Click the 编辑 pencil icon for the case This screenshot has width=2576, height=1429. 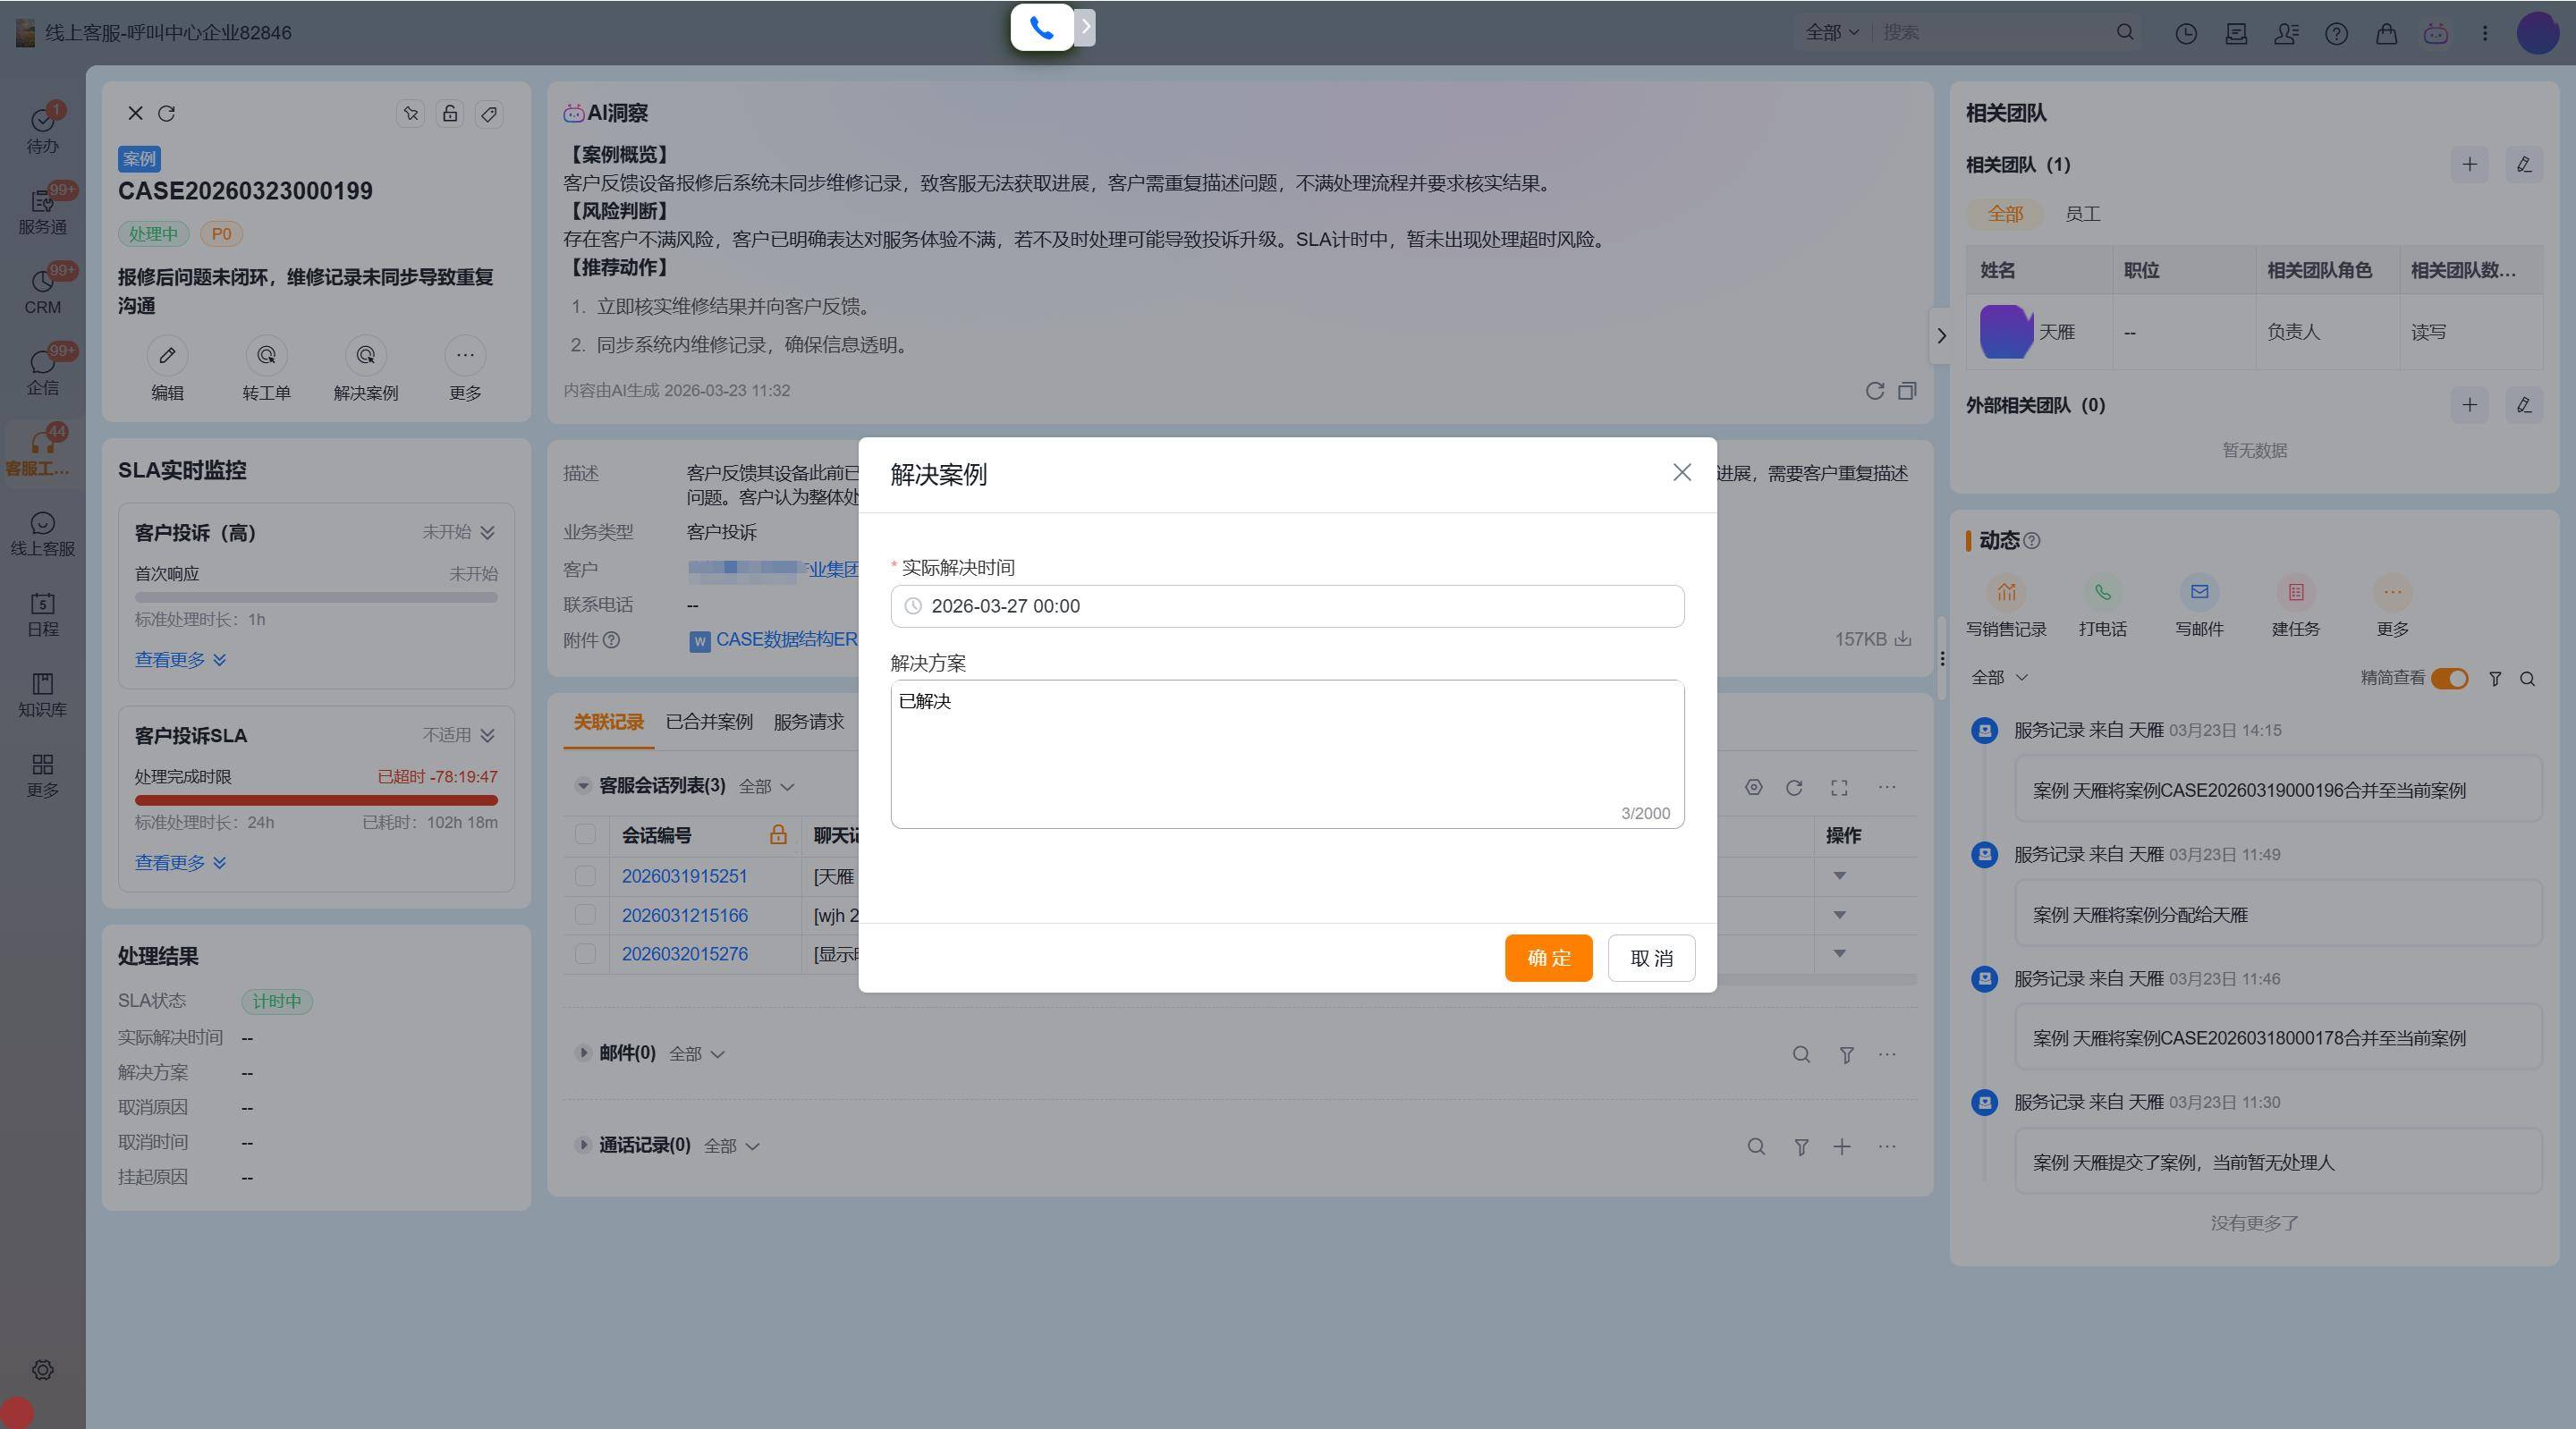pyautogui.click(x=167, y=356)
